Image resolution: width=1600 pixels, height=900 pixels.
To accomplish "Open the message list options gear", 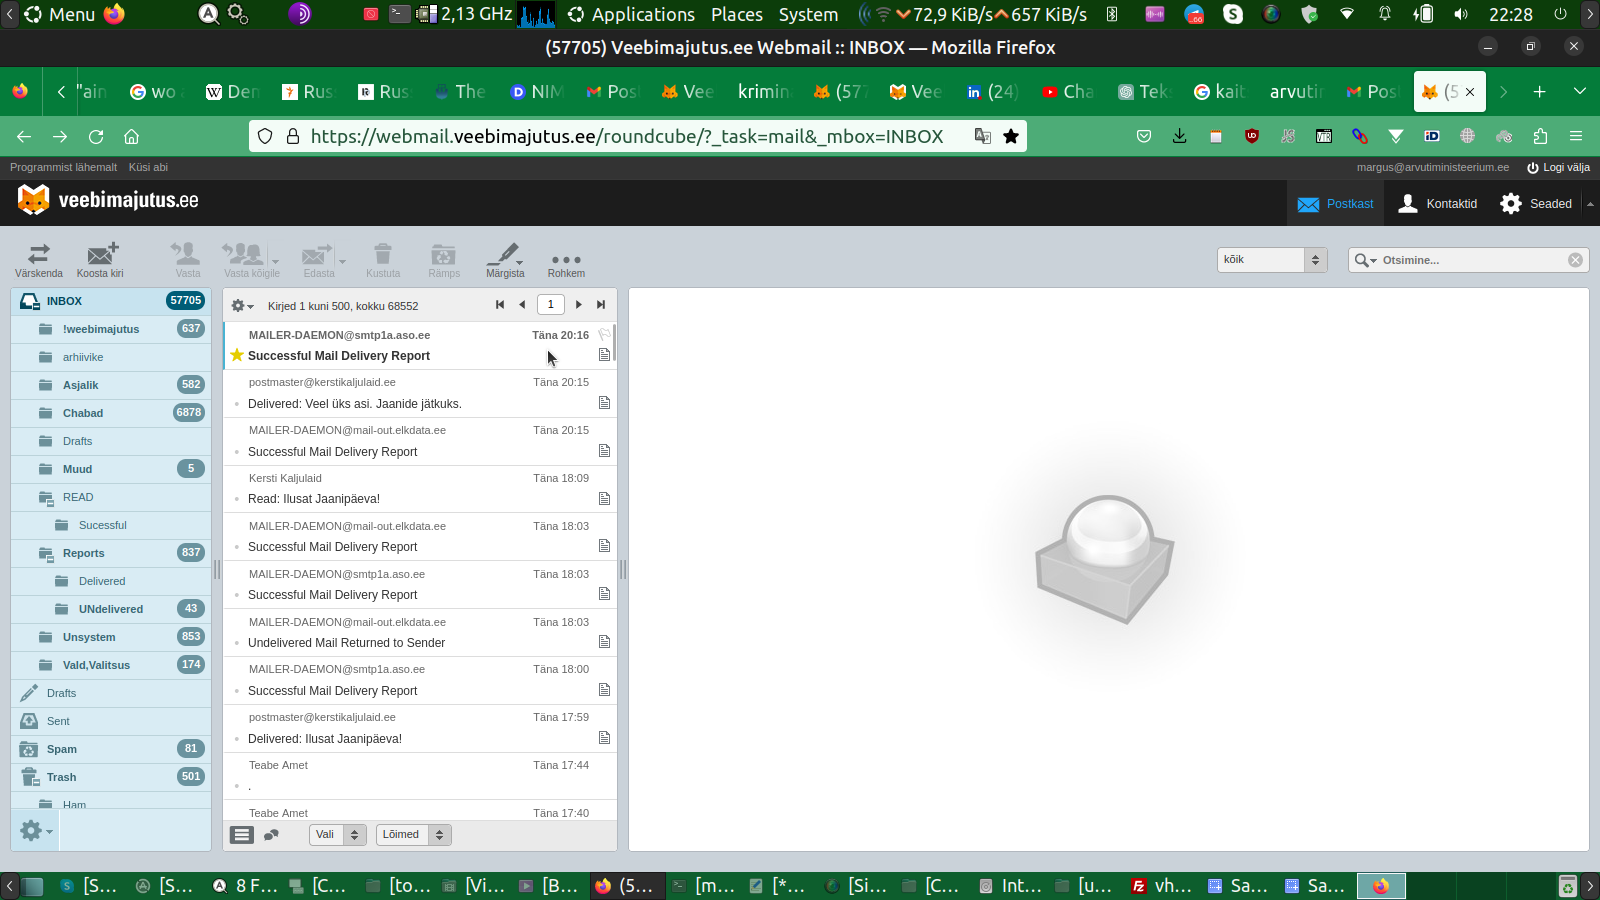I will (242, 306).
